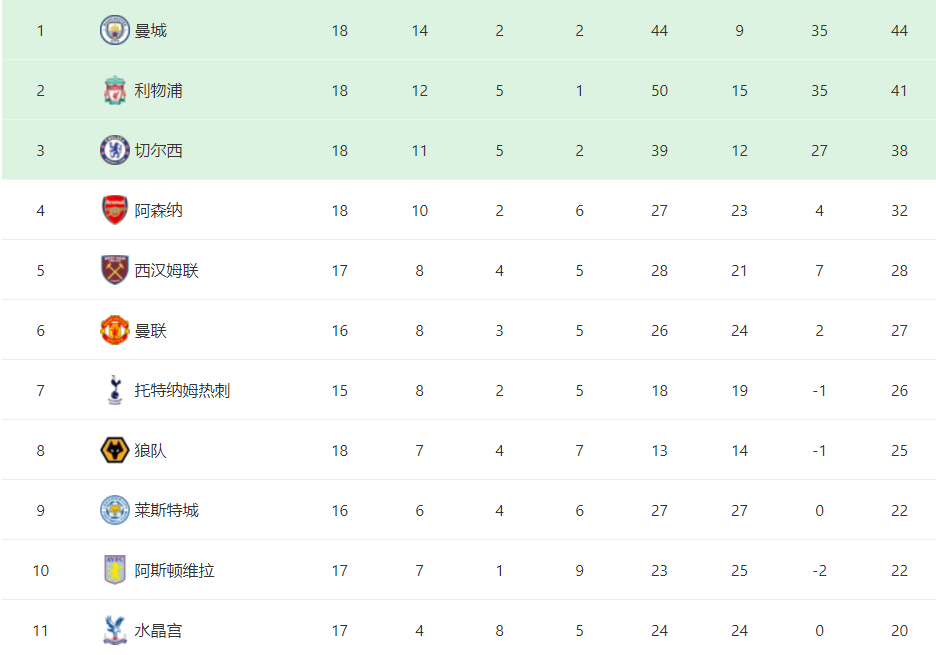Open the 曼城 team link
936x655 pixels.
[x=150, y=31]
